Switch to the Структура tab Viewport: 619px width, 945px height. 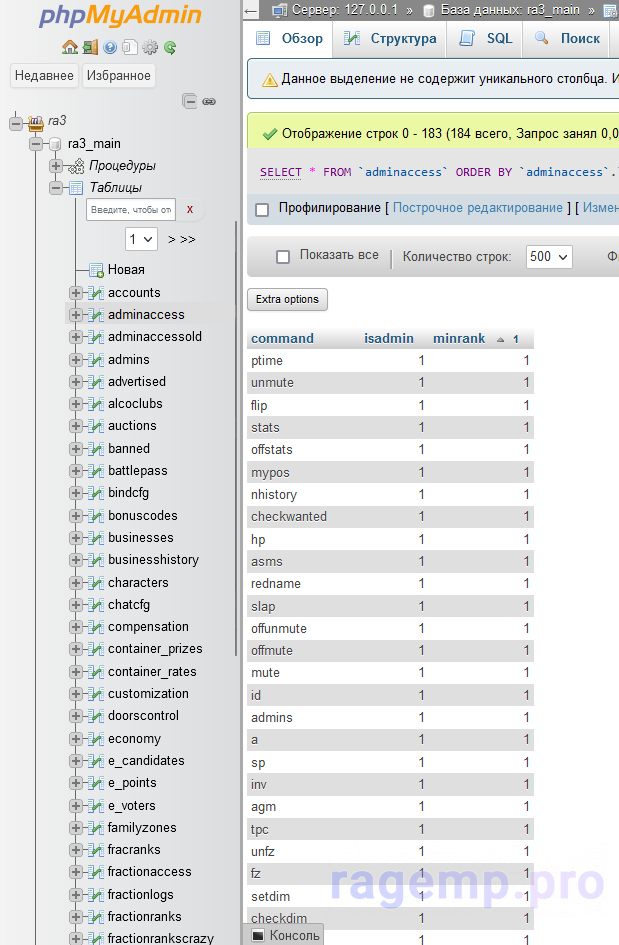click(x=390, y=39)
